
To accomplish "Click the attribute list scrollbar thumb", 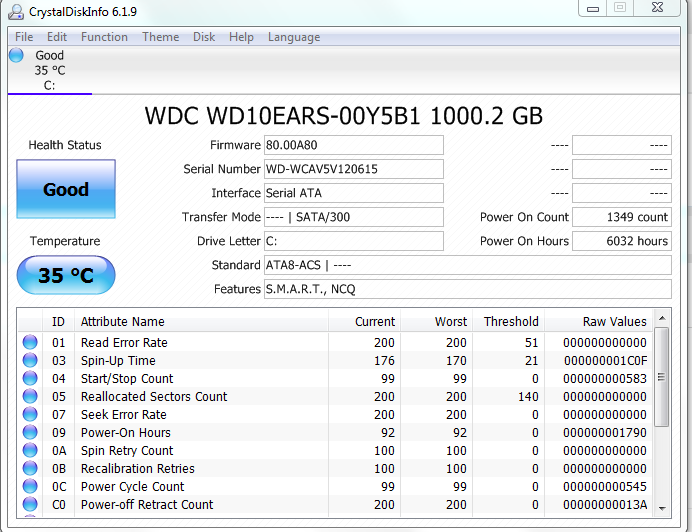I will [662, 377].
